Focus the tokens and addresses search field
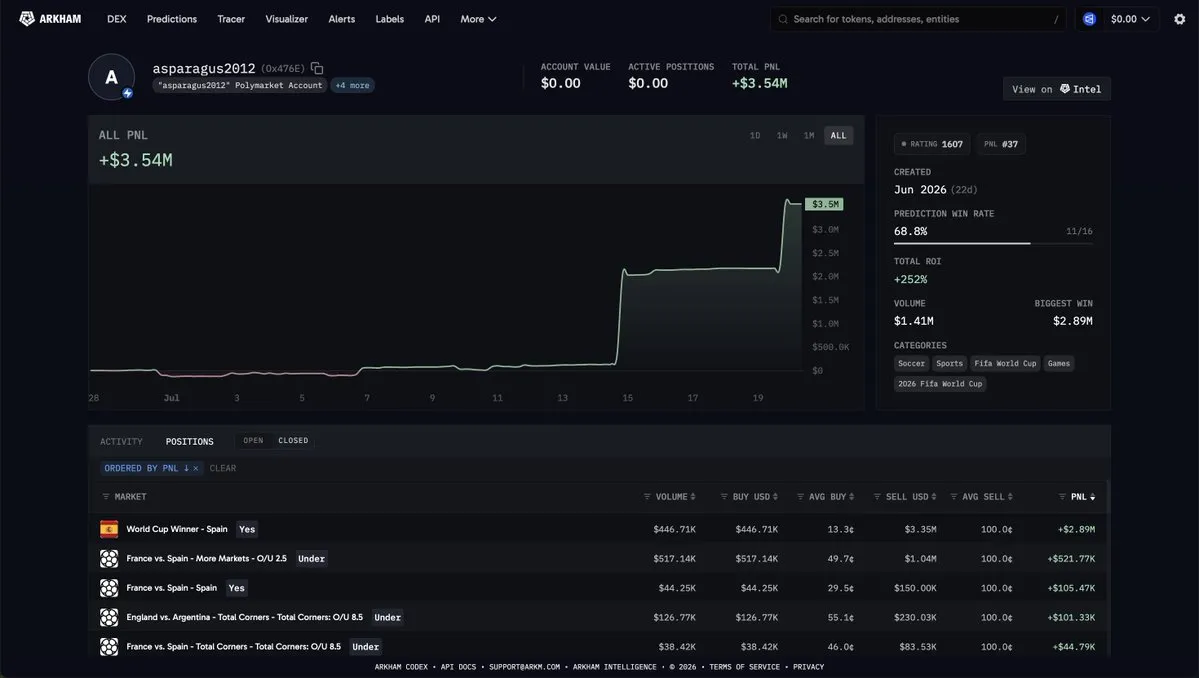The width and height of the screenshot is (1199, 678). click(x=918, y=19)
